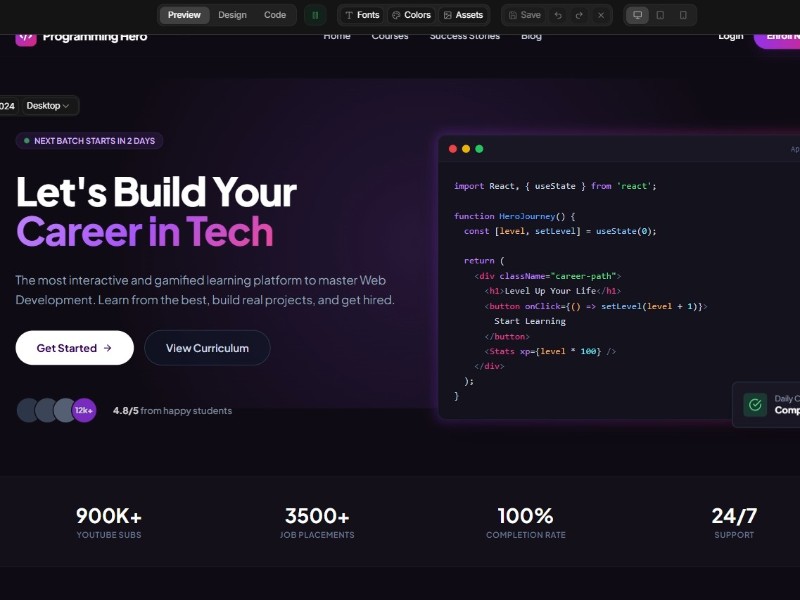Viewport: 800px width, 600px height.
Task: Switch to the Code tab
Action: pyautogui.click(x=275, y=15)
